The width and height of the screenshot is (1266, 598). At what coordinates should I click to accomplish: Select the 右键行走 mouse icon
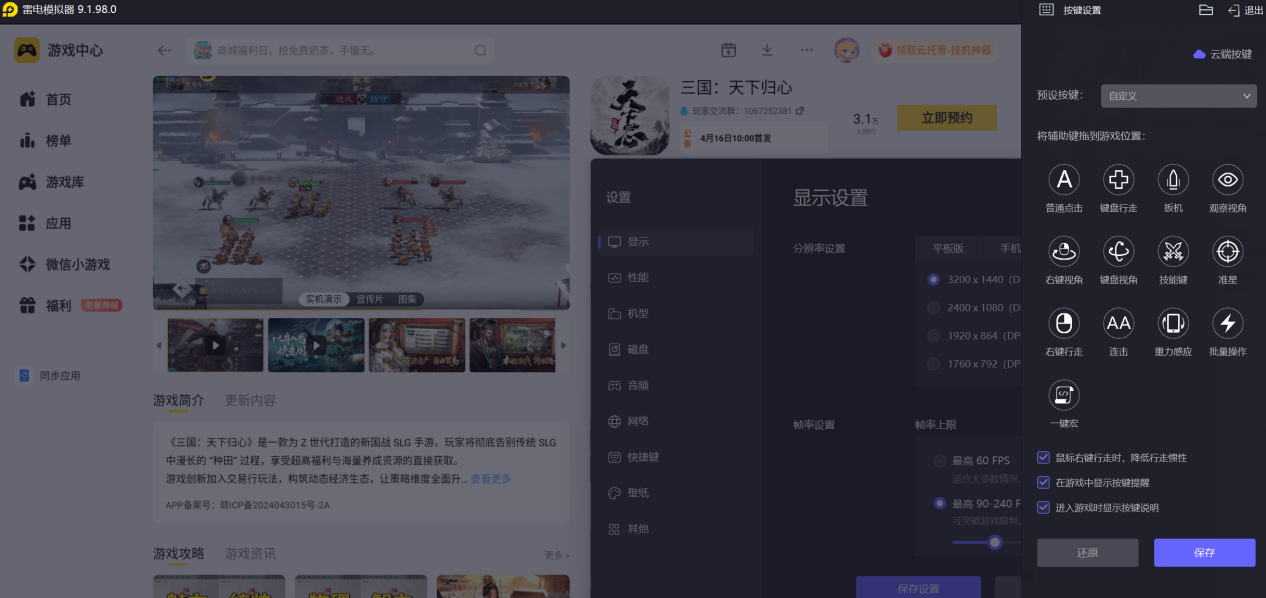[x=1064, y=323]
